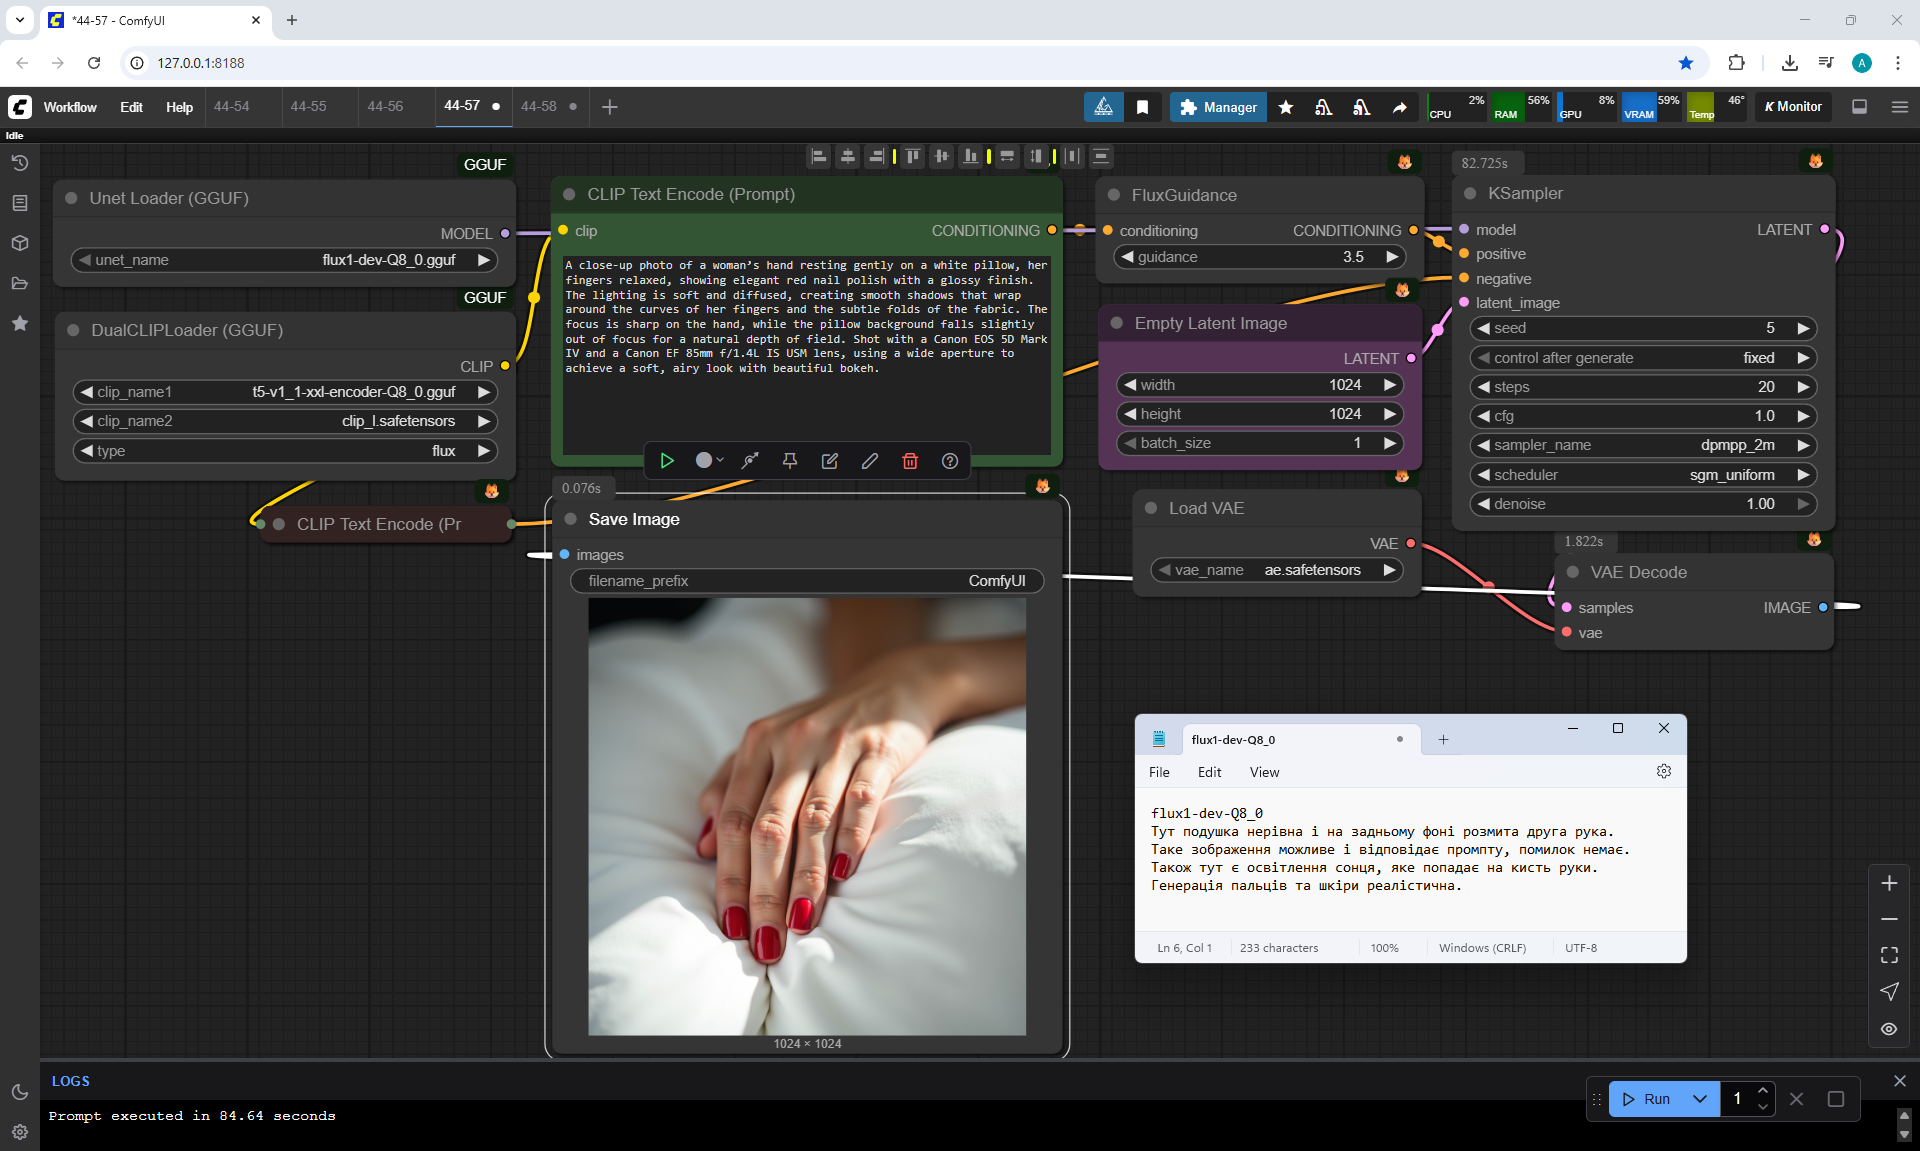Switch to workflow tab 44-55
1920x1151 pixels.
[x=308, y=106]
